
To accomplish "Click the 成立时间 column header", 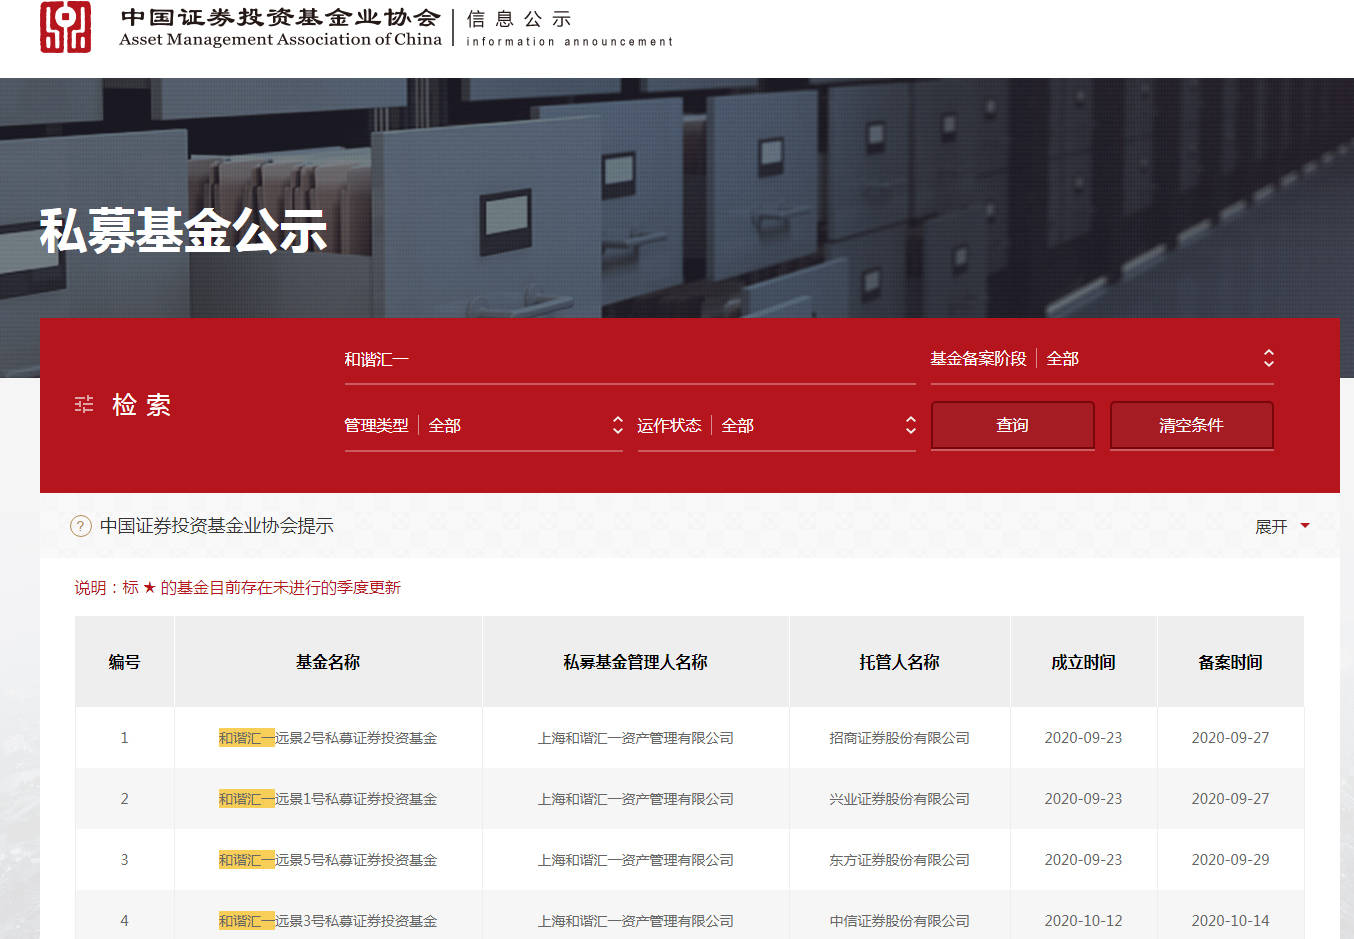I will click(x=1084, y=662).
